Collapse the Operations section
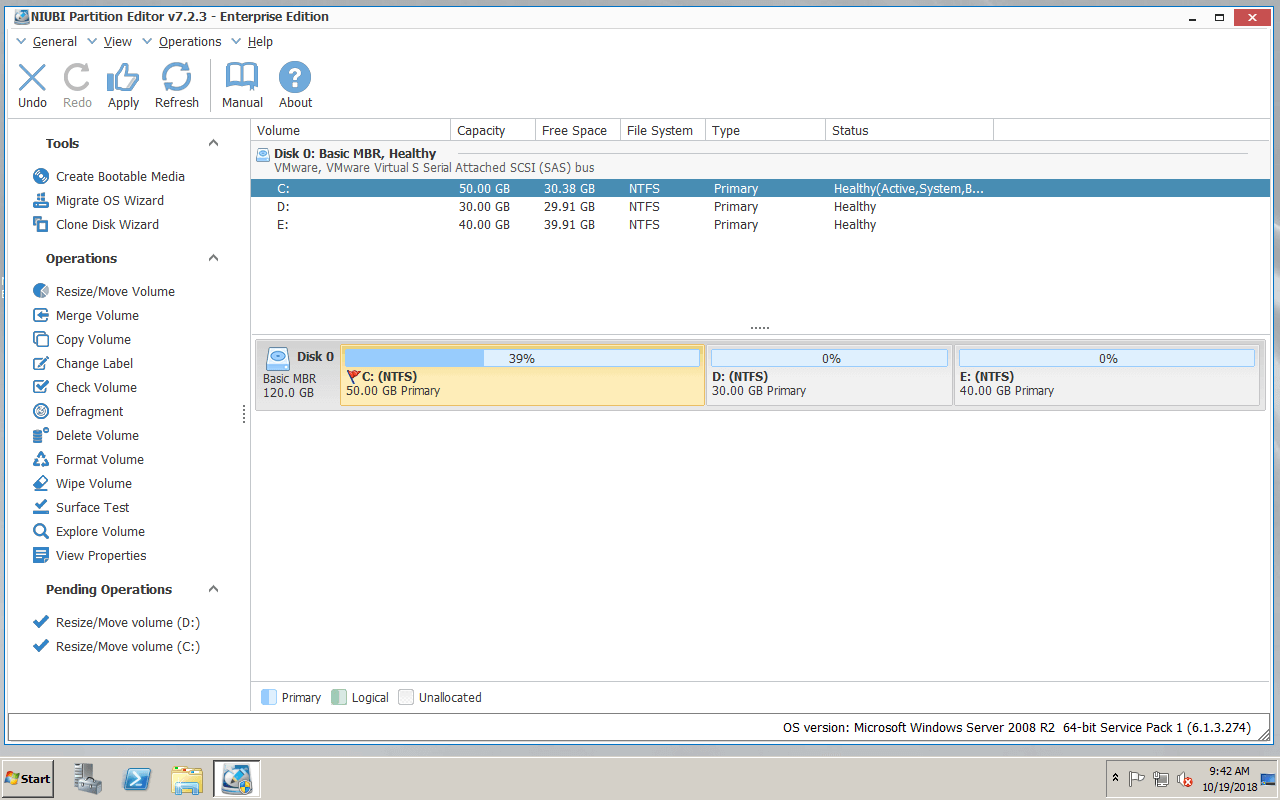1280x800 pixels. coord(213,258)
